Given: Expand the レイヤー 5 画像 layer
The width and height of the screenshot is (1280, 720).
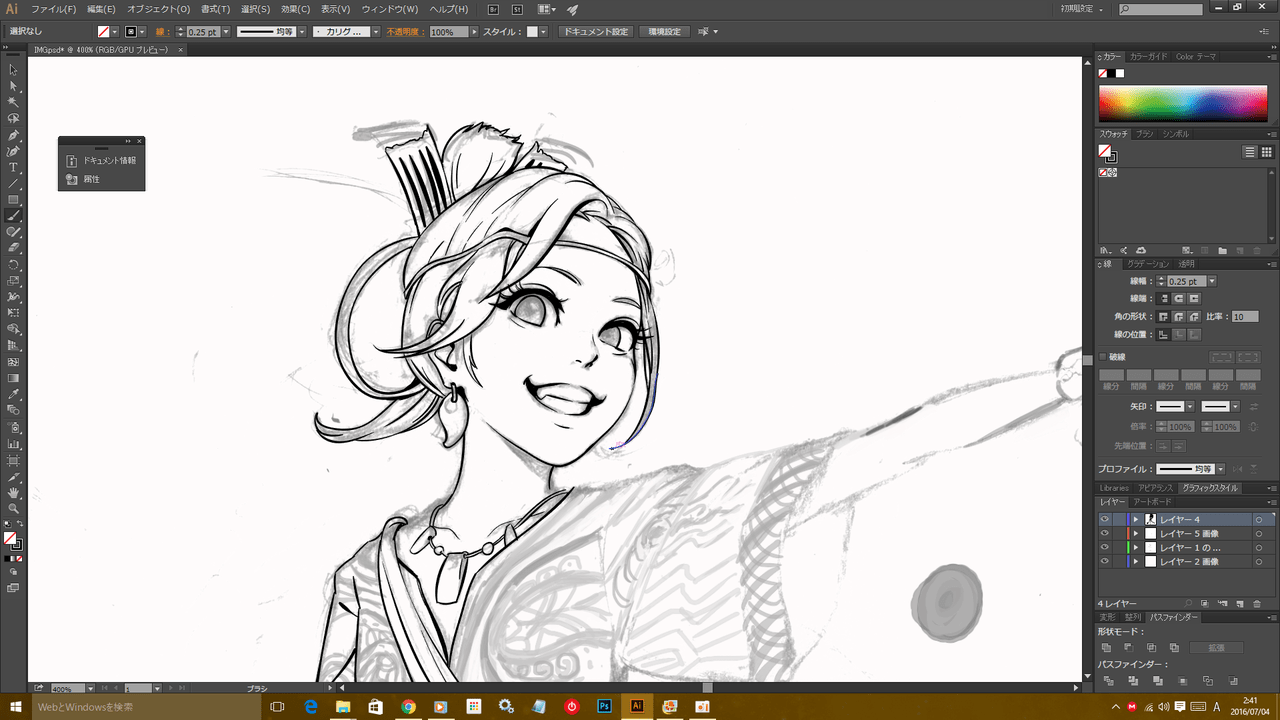Looking at the screenshot, I should click(1136, 534).
